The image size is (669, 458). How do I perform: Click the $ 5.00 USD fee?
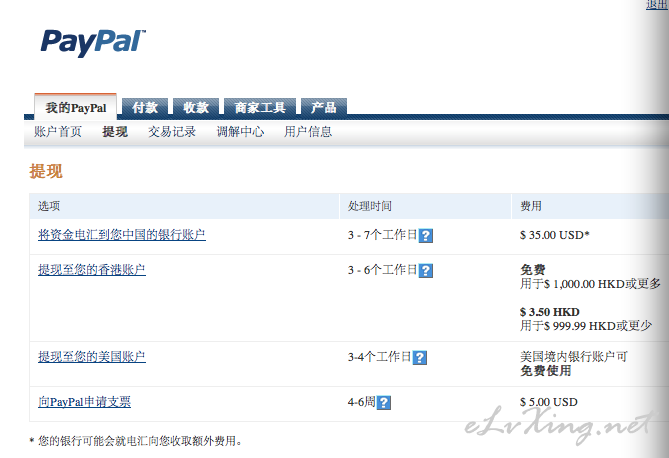point(549,402)
